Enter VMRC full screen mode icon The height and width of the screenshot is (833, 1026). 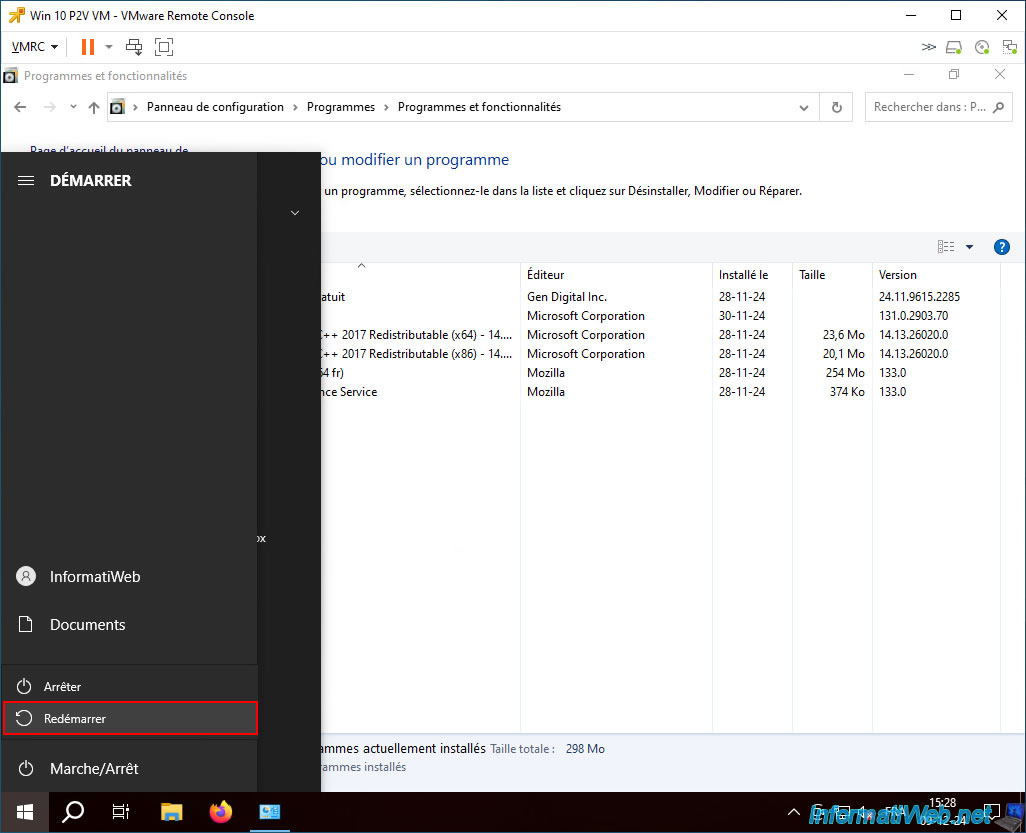pos(164,46)
